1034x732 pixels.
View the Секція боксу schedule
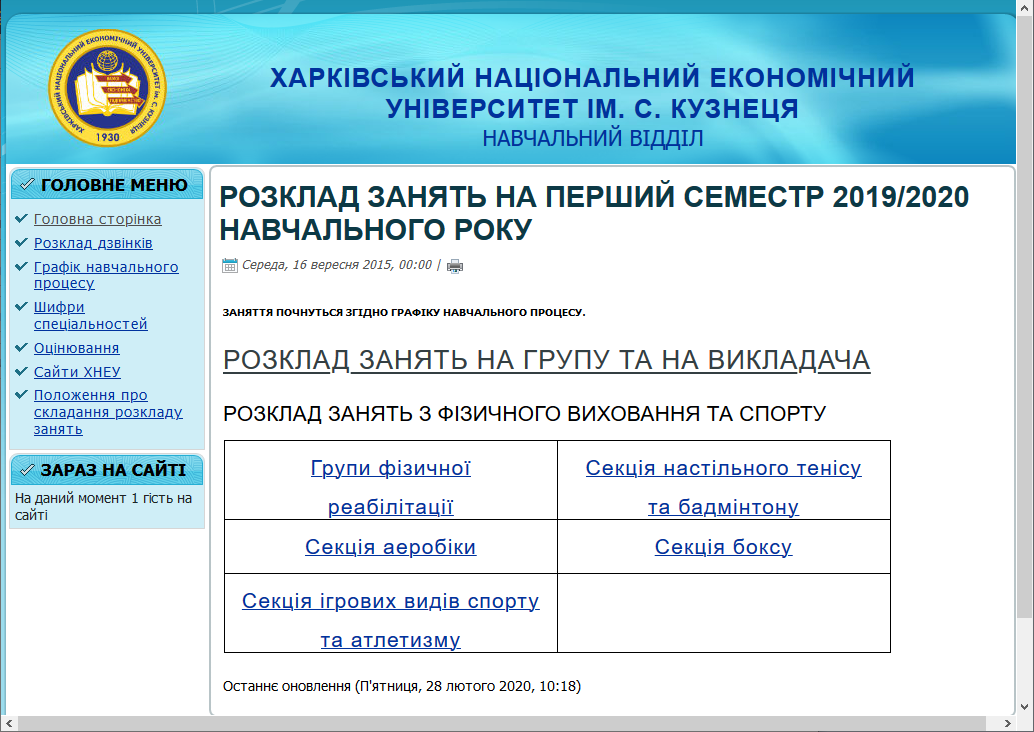tap(723, 547)
